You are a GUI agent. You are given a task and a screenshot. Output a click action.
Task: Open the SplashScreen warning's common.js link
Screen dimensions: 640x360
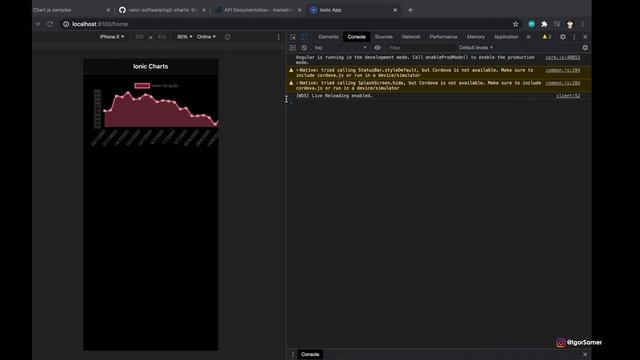click(562, 83)
